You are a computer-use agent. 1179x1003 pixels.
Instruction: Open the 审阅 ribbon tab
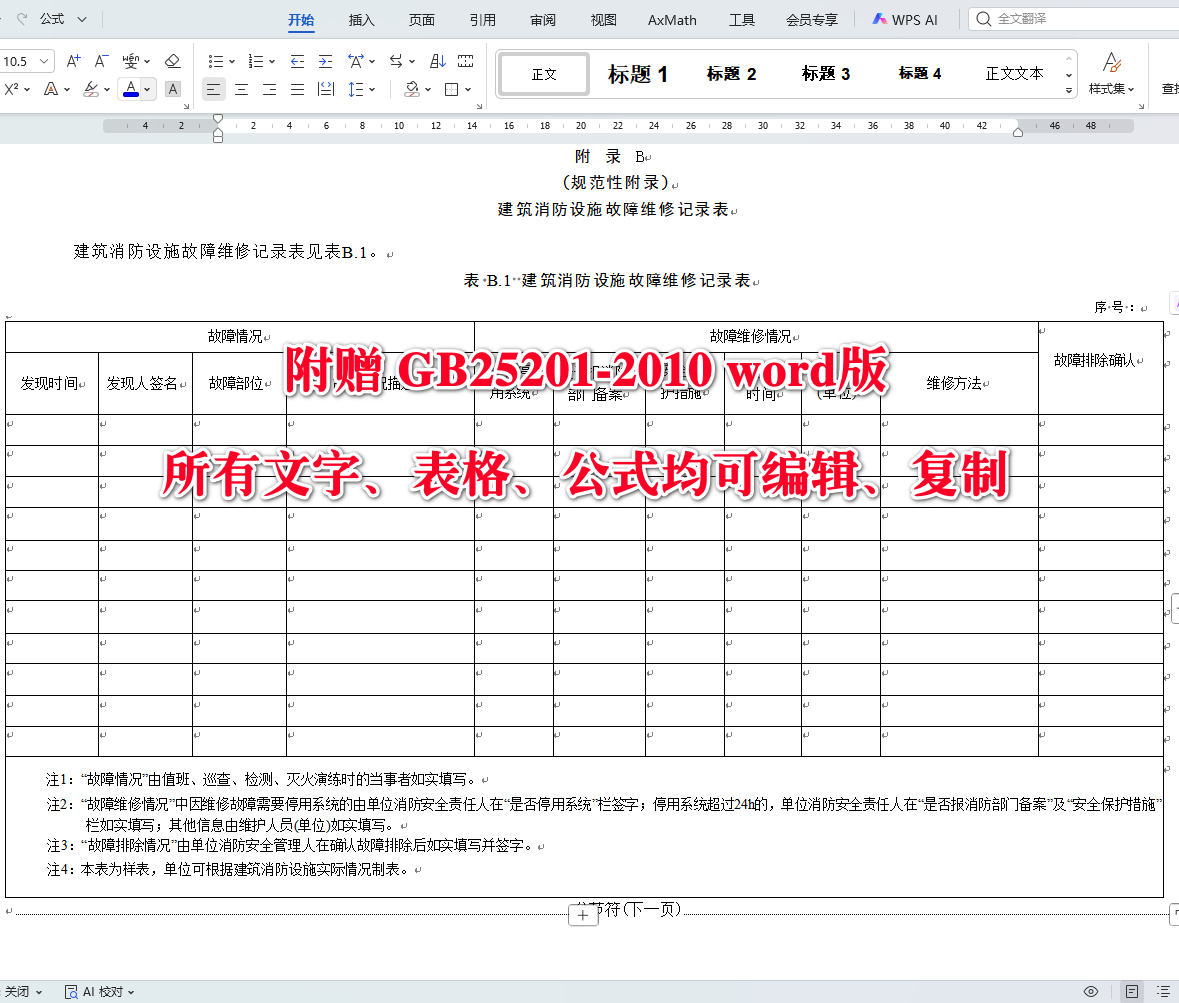(543, 19)
